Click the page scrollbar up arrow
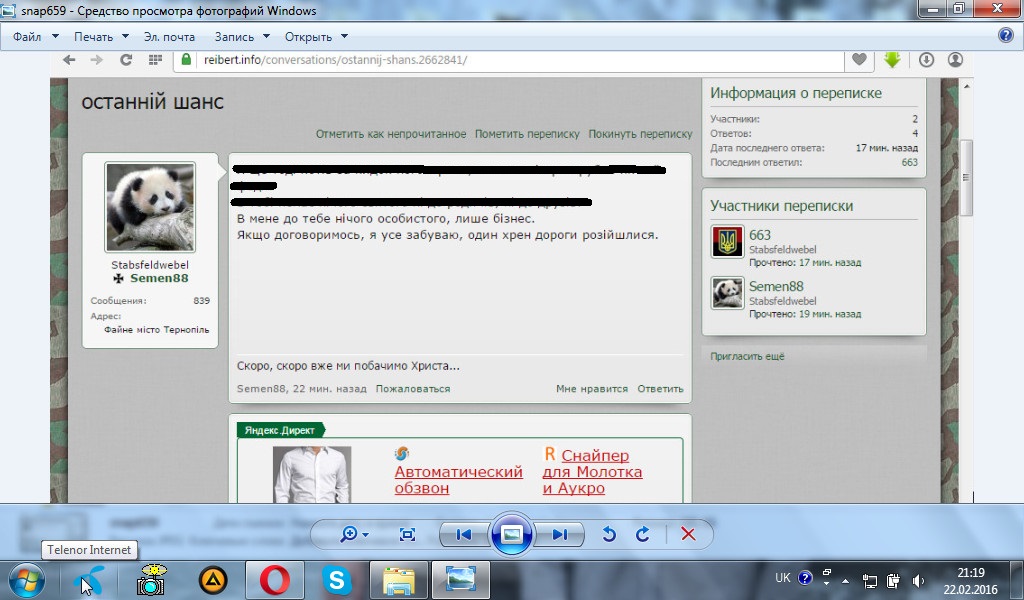Screen dimensions: 1024x600 click(967, 86)
